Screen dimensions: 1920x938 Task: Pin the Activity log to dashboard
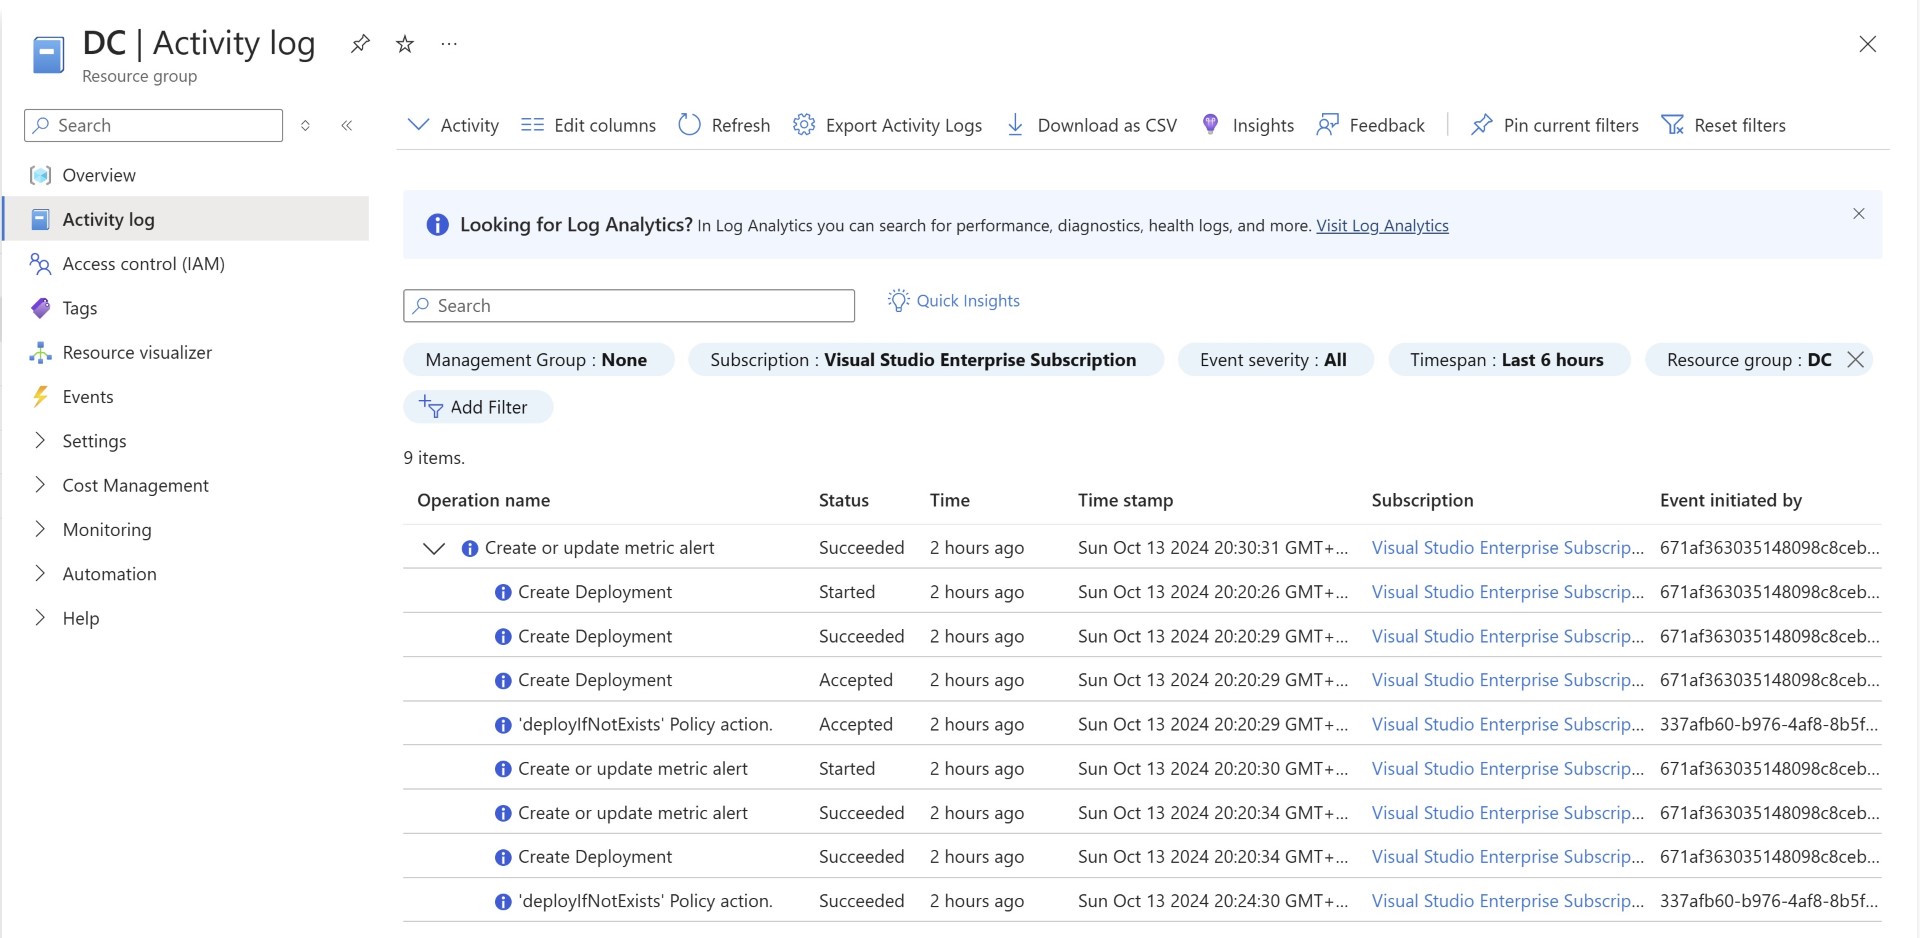pyautogui.click(x=360, y=44)
